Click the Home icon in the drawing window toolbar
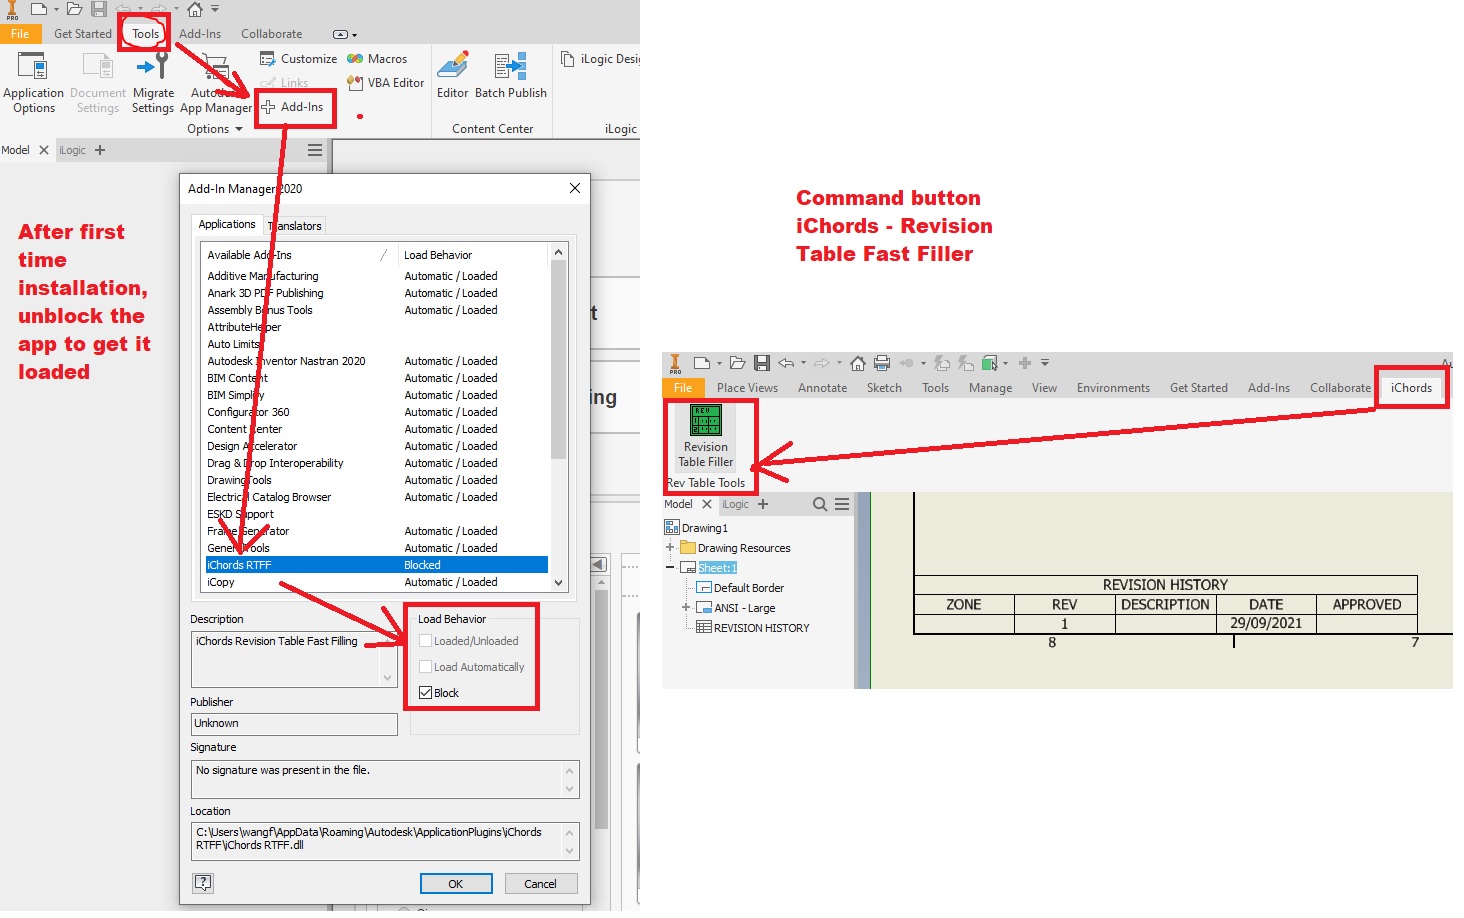Image resolution: width=1464 pixels, height=918 pixels. coord(858,363)
